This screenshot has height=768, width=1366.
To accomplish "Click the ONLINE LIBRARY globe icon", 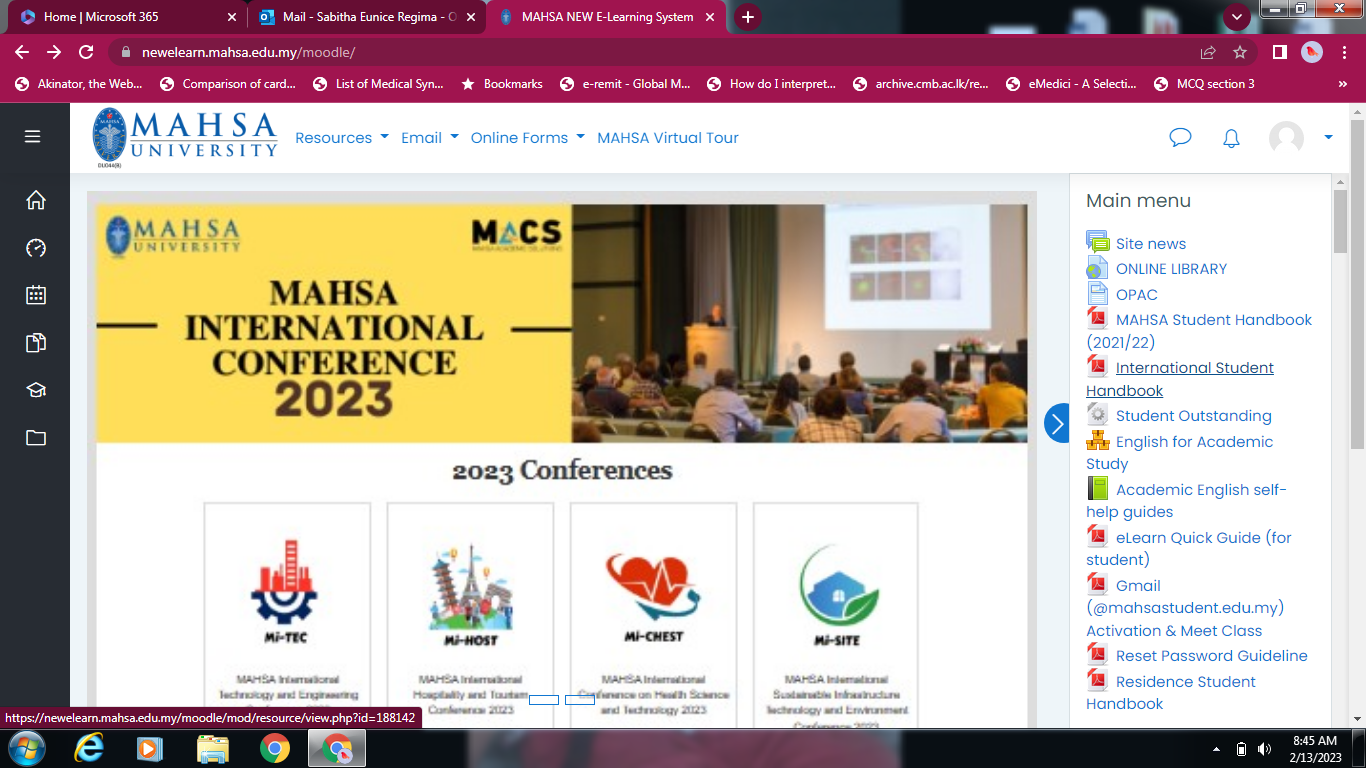I will (1098, 268).
